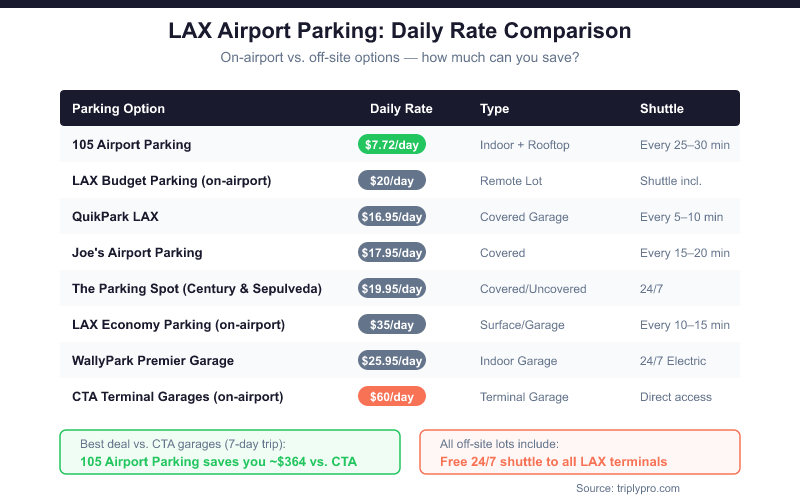
Task: Select the $19.95/day rate badge
Action: (x=392, y=289)
